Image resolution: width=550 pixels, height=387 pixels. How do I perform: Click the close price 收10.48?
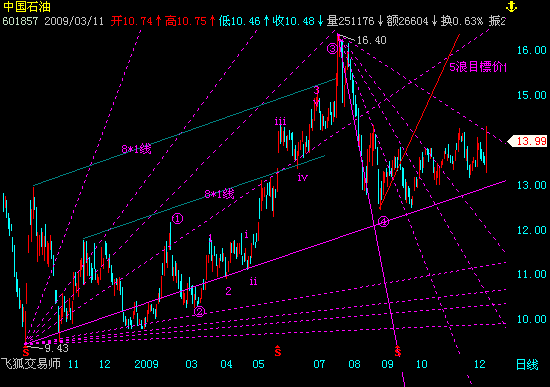294,21
